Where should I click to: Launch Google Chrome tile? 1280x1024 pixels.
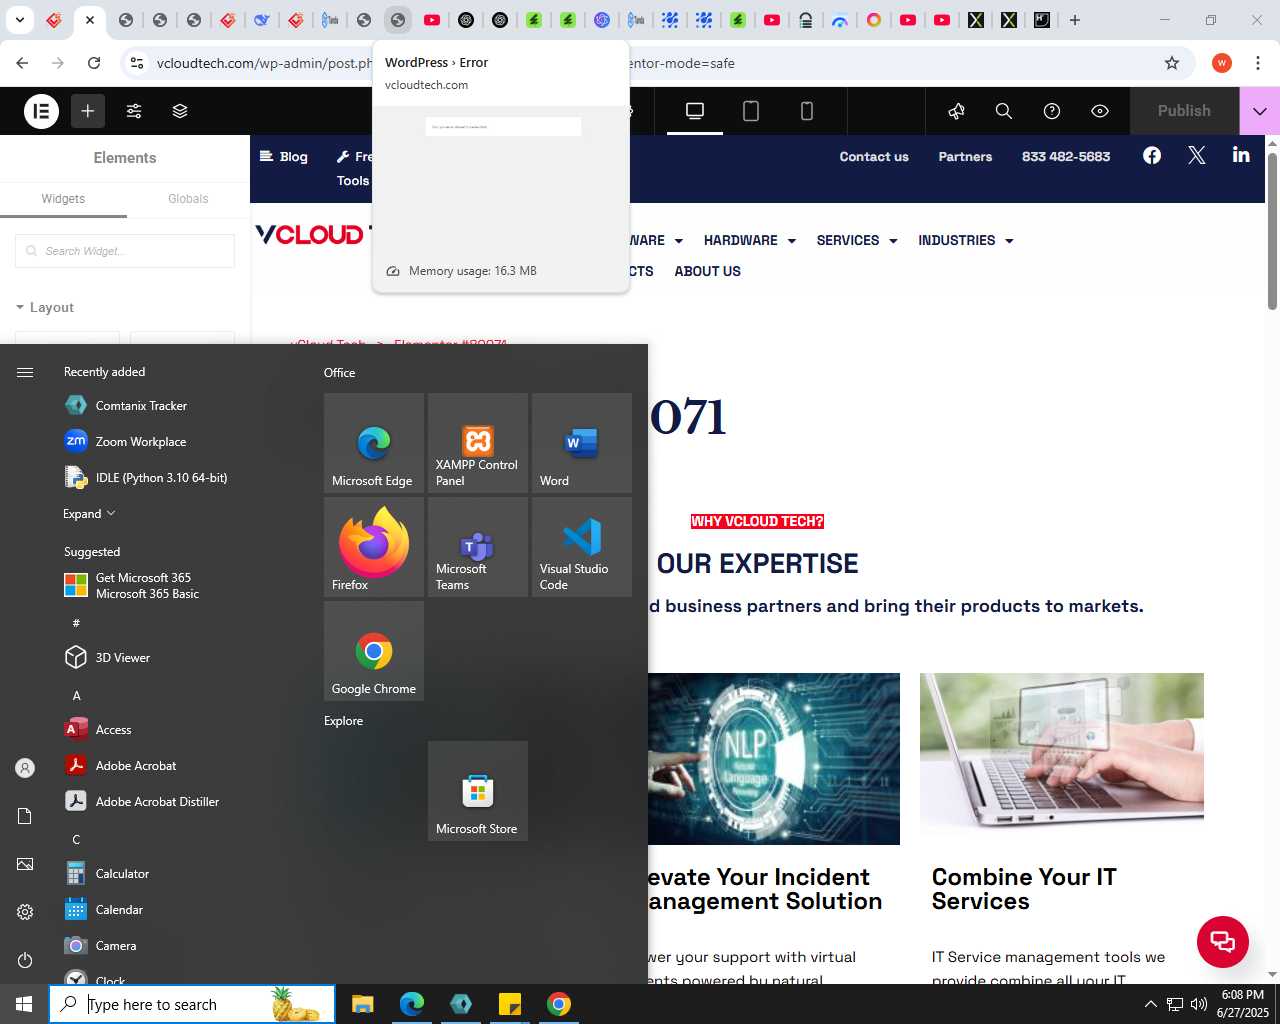click(374, 651)
